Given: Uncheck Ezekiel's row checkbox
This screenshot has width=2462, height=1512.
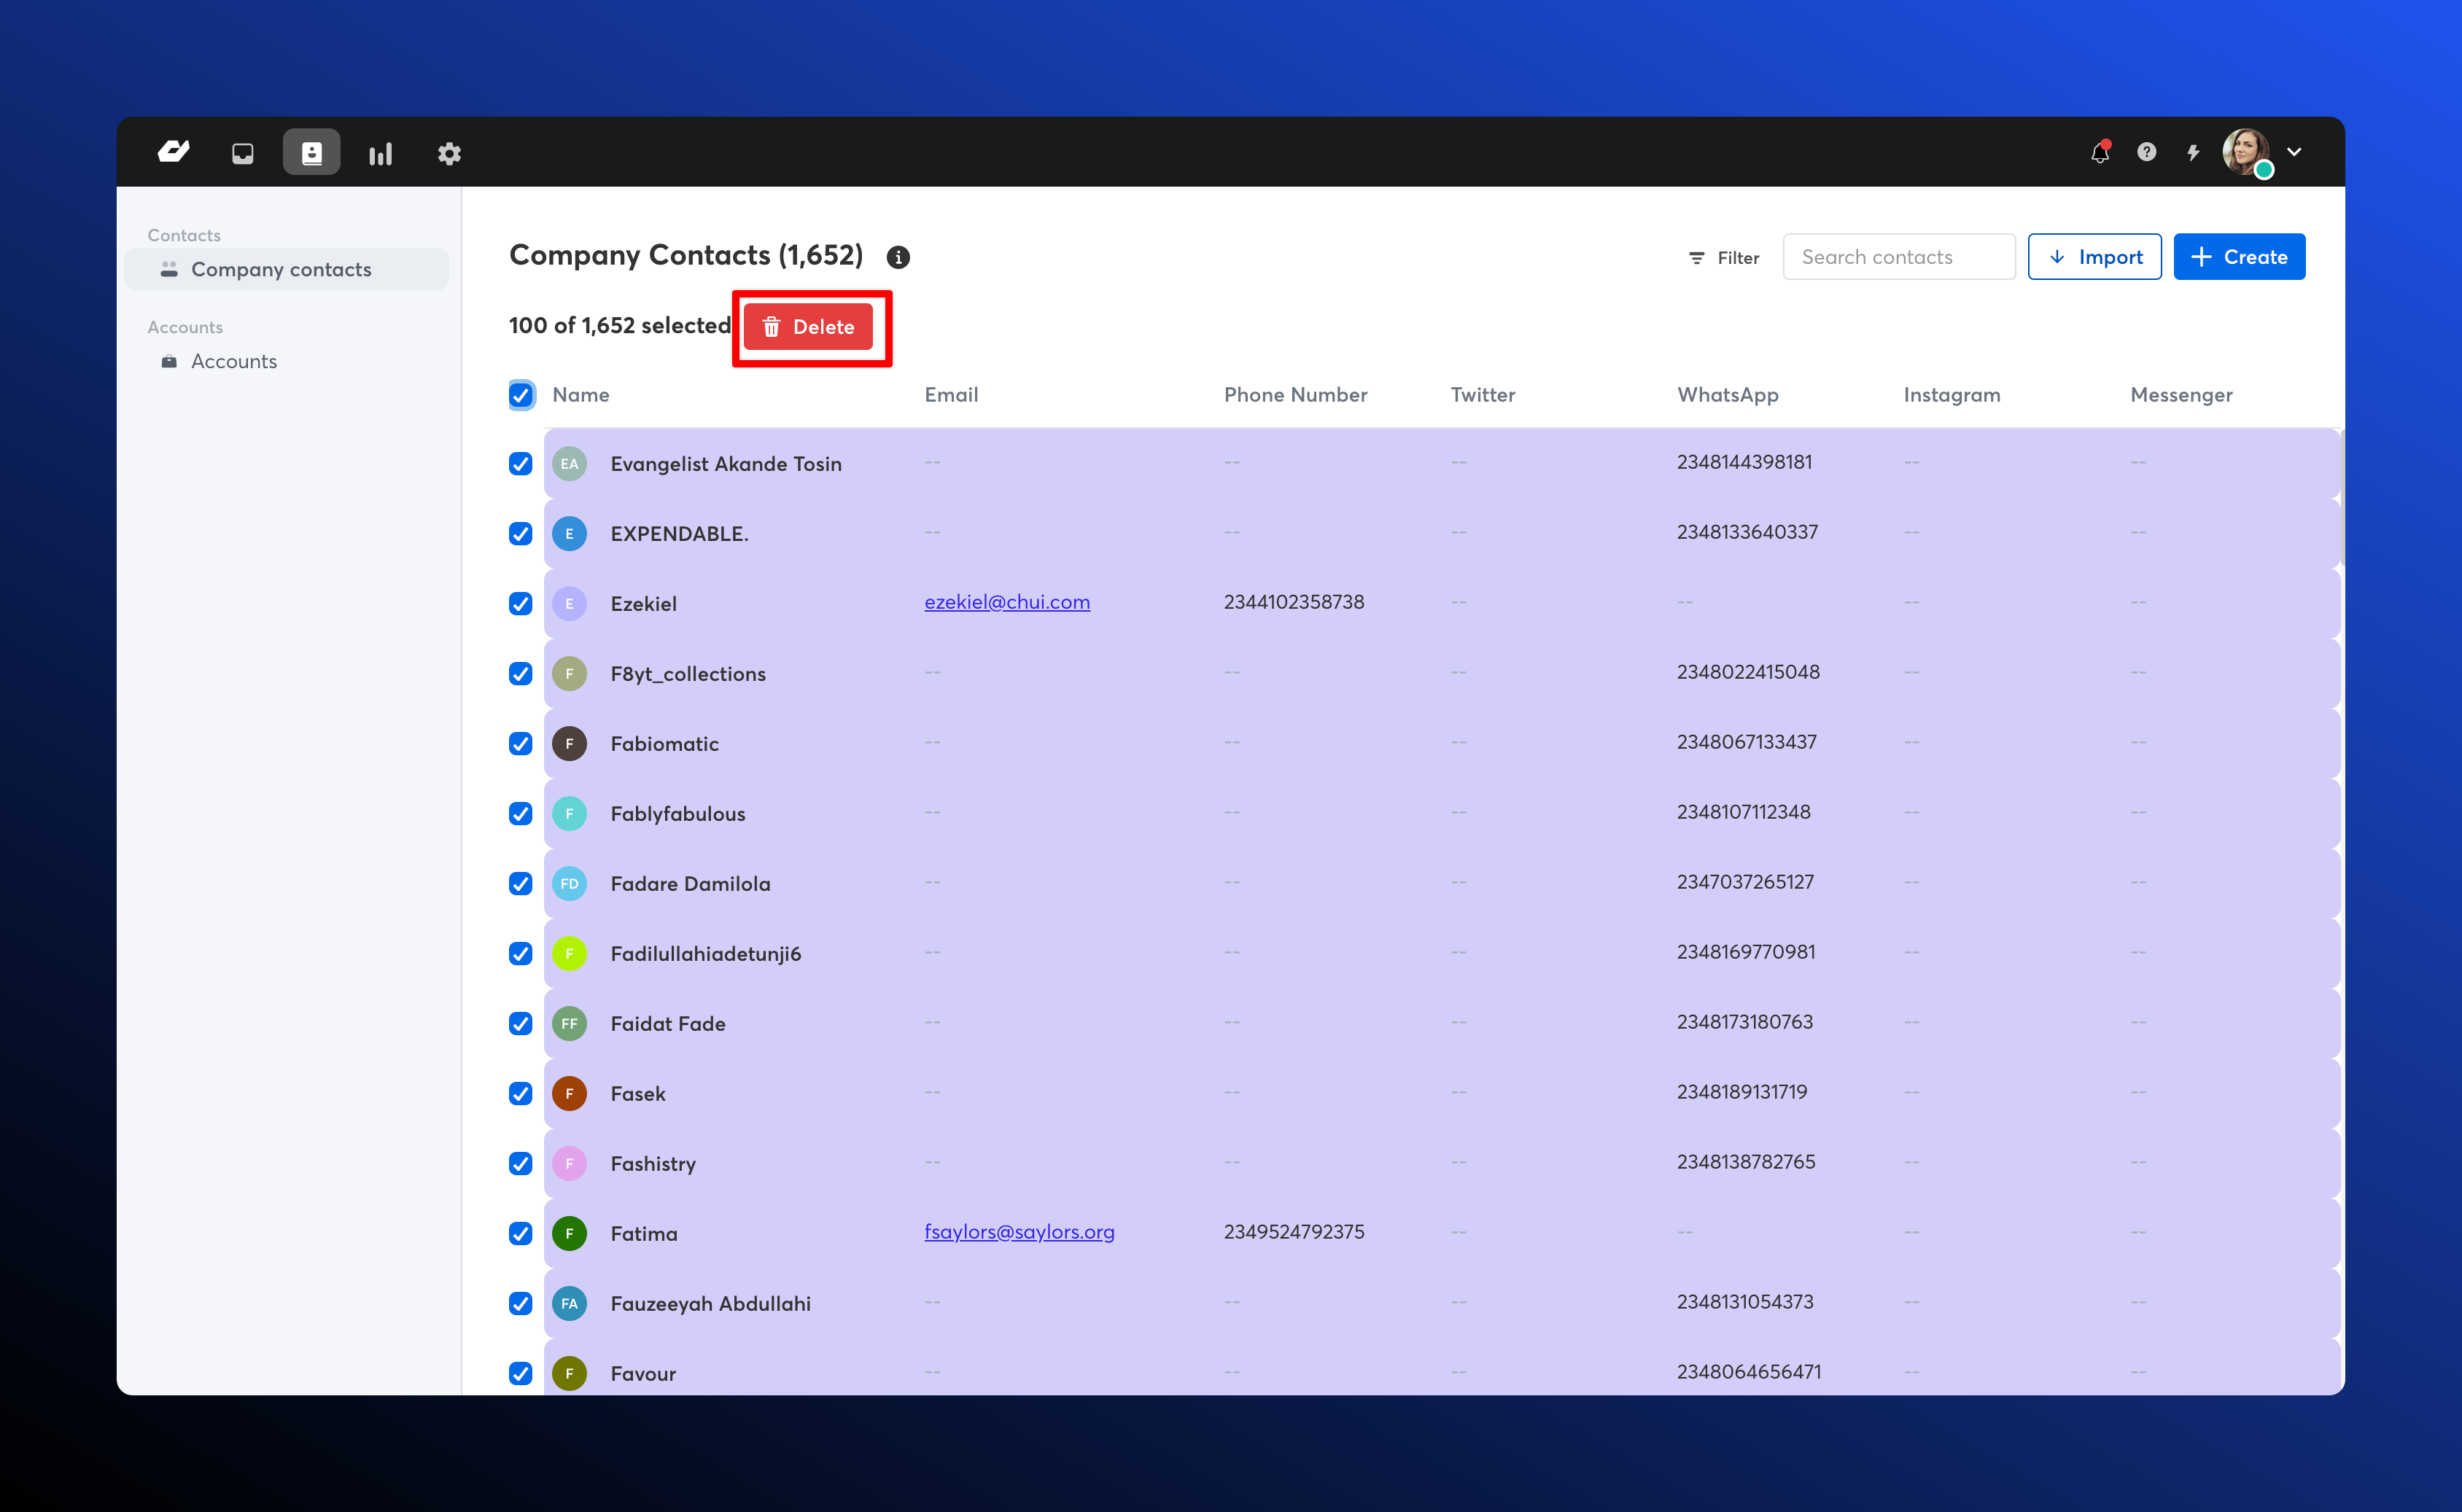Looking at the screenshot, I should click(520, 604).
